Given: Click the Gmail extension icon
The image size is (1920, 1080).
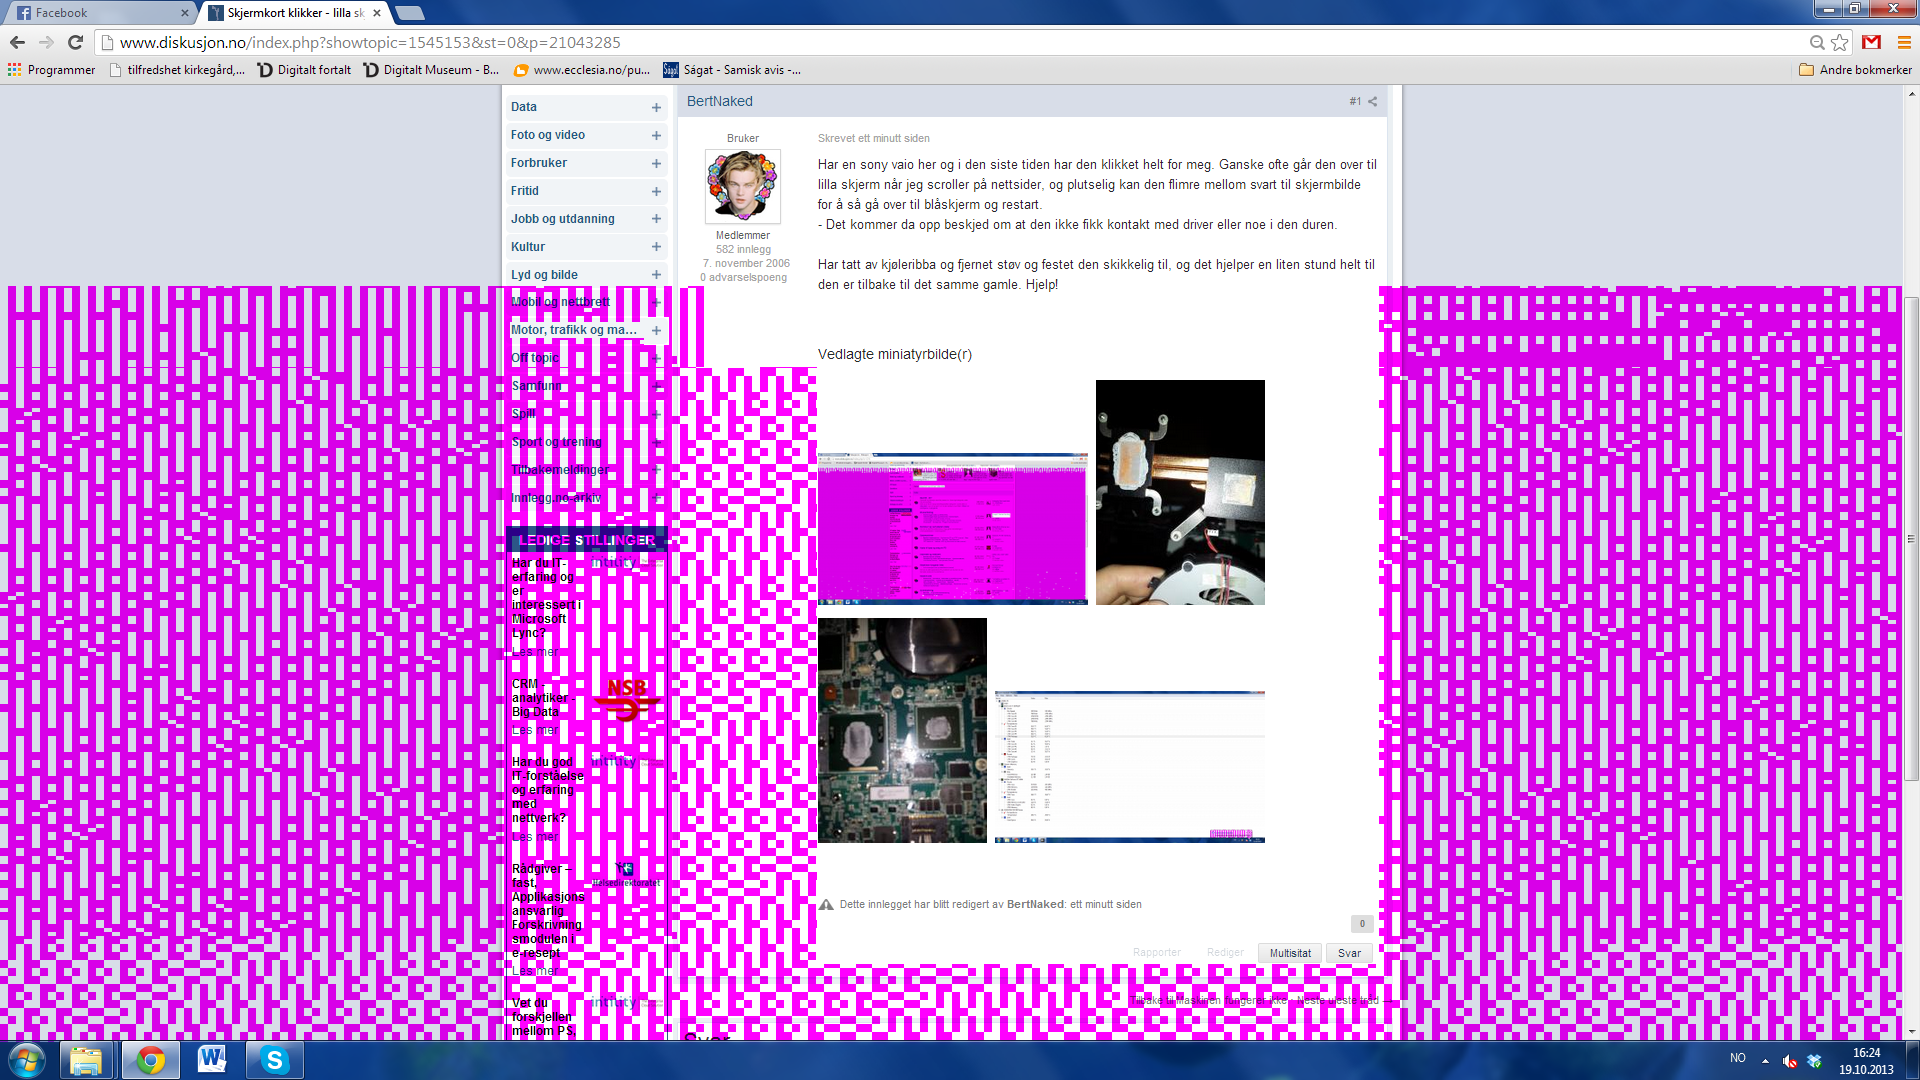Looking at the screenshot, I should pos(1872,42).
